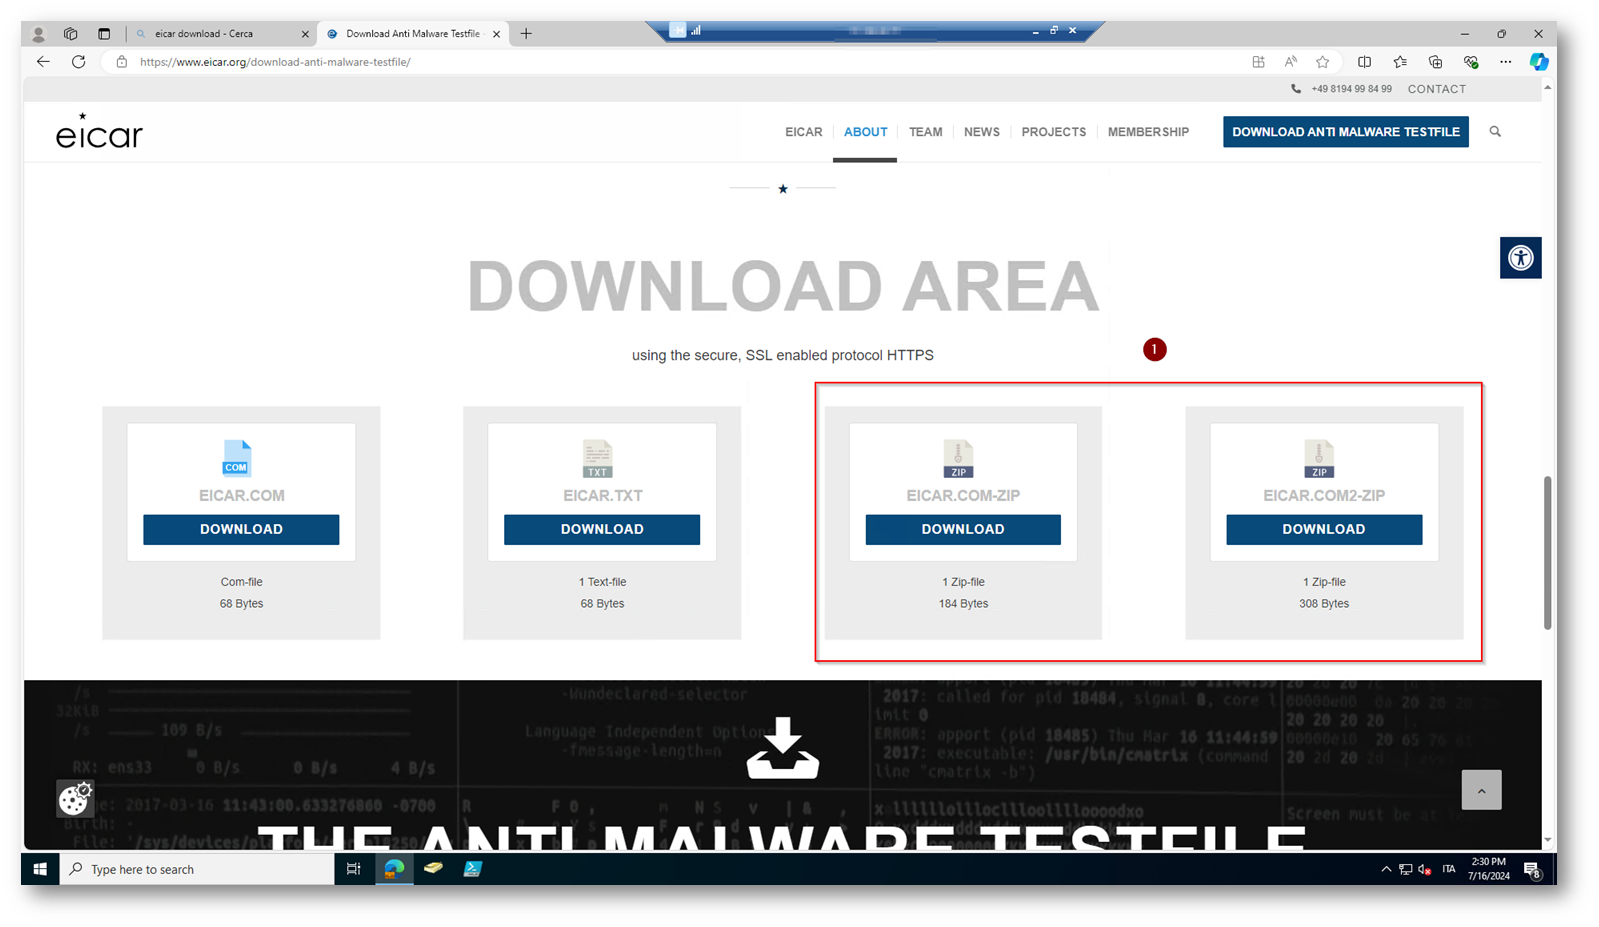This screenshot has width=1599, height=927.
Task: Go back using the browser back arrow
Action: coord(43,62)
